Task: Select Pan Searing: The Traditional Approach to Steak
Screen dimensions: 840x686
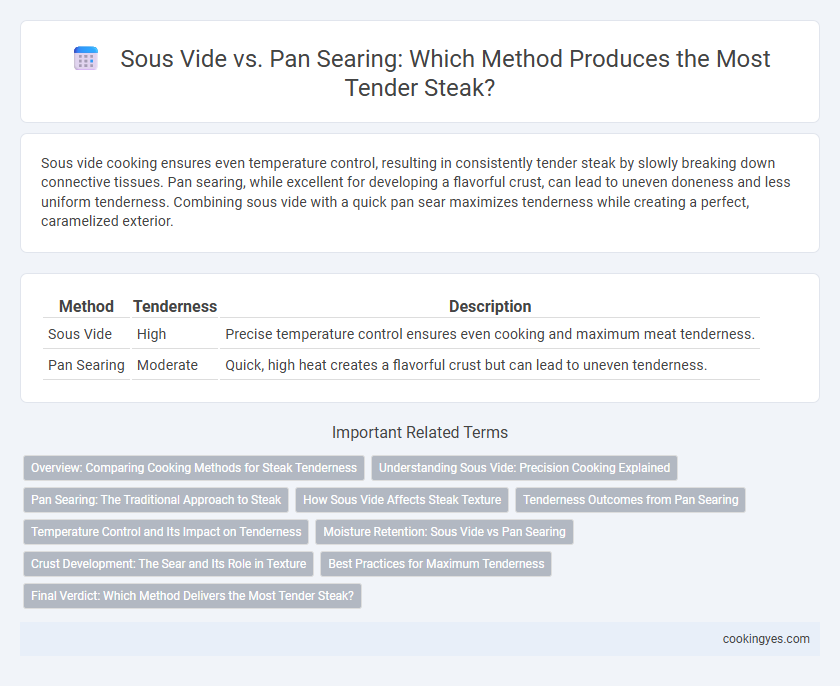Action: pyautogui.click(x=156, y=500)
